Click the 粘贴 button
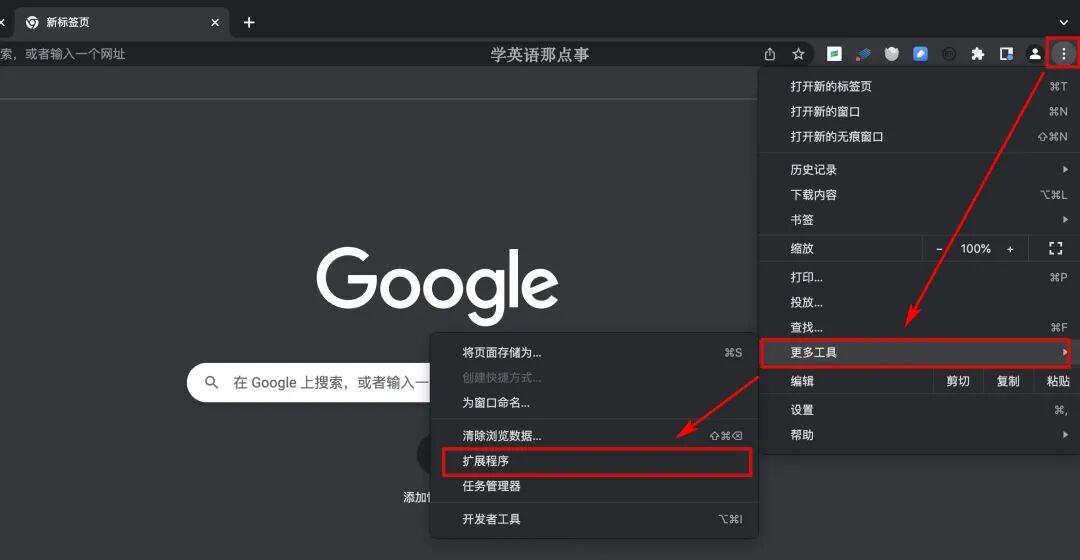The height and width of the screenshot is (560, 1080). [1057, 381]
